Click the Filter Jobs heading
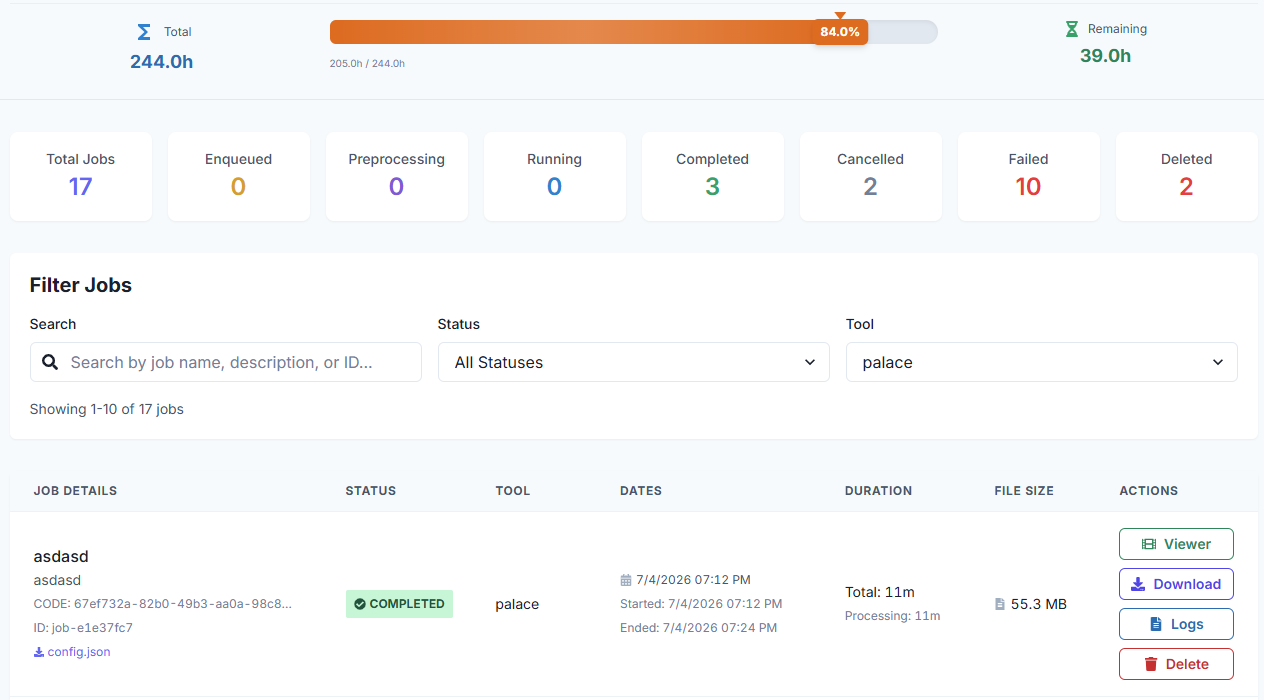This screenshot has height=700, width=1264. pyautogui.click(x=81, y=285)
